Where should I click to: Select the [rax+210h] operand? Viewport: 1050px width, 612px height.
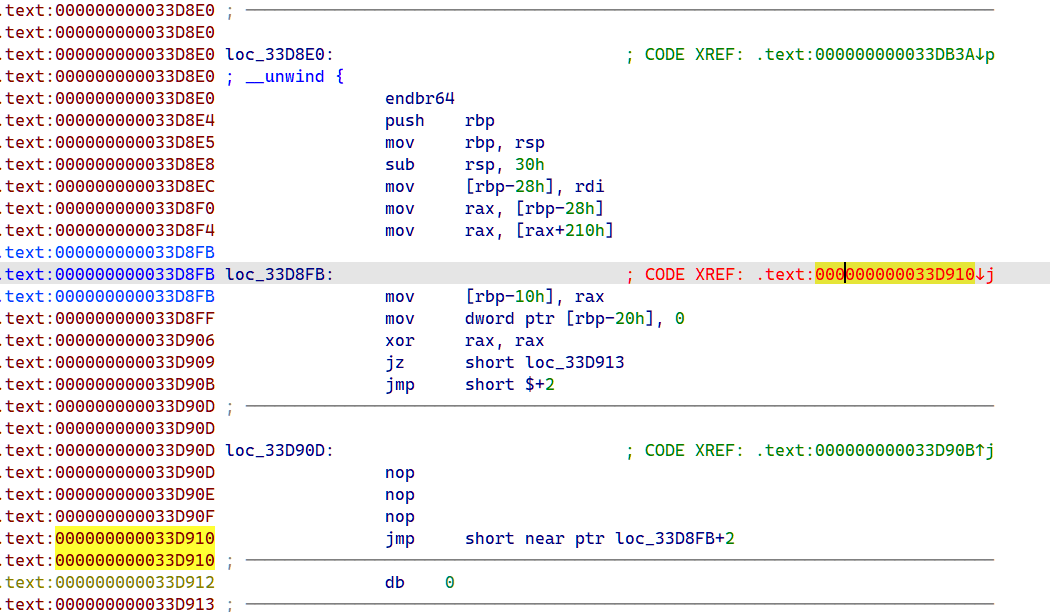point(564,231)
